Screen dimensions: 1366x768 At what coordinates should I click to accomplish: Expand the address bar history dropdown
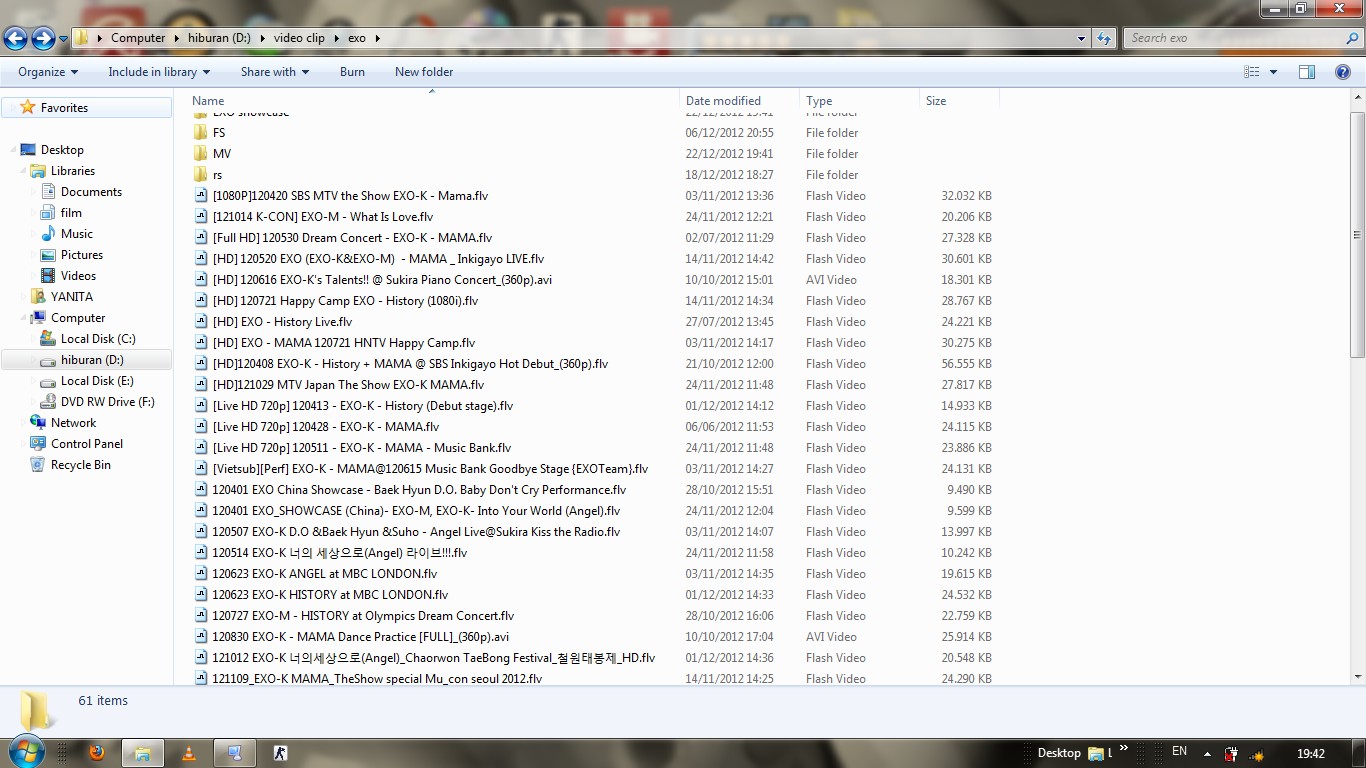tap(1082, 38)
